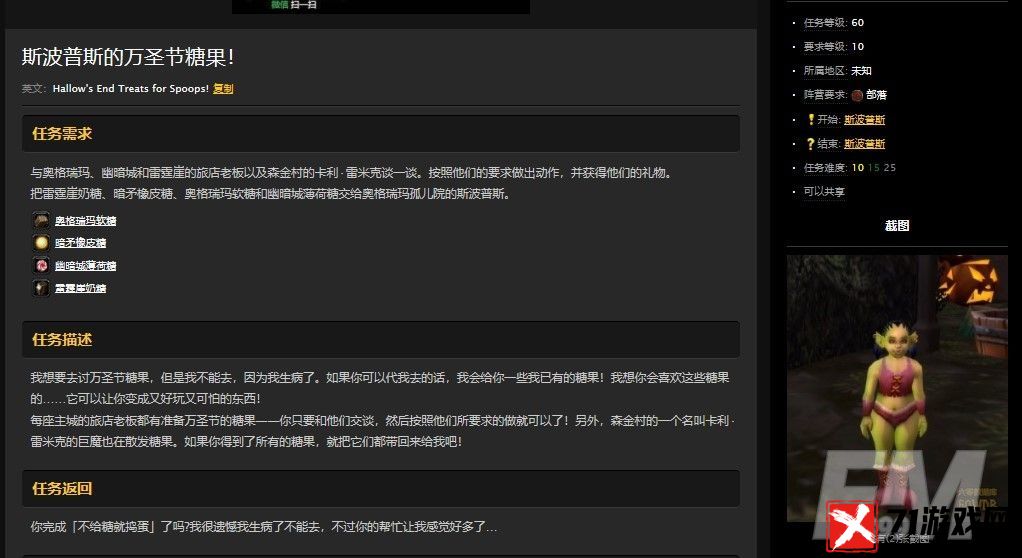Open the 斯波普斯 link beside 开始
Screen dimensions: 1022x558
coord(864,119)
